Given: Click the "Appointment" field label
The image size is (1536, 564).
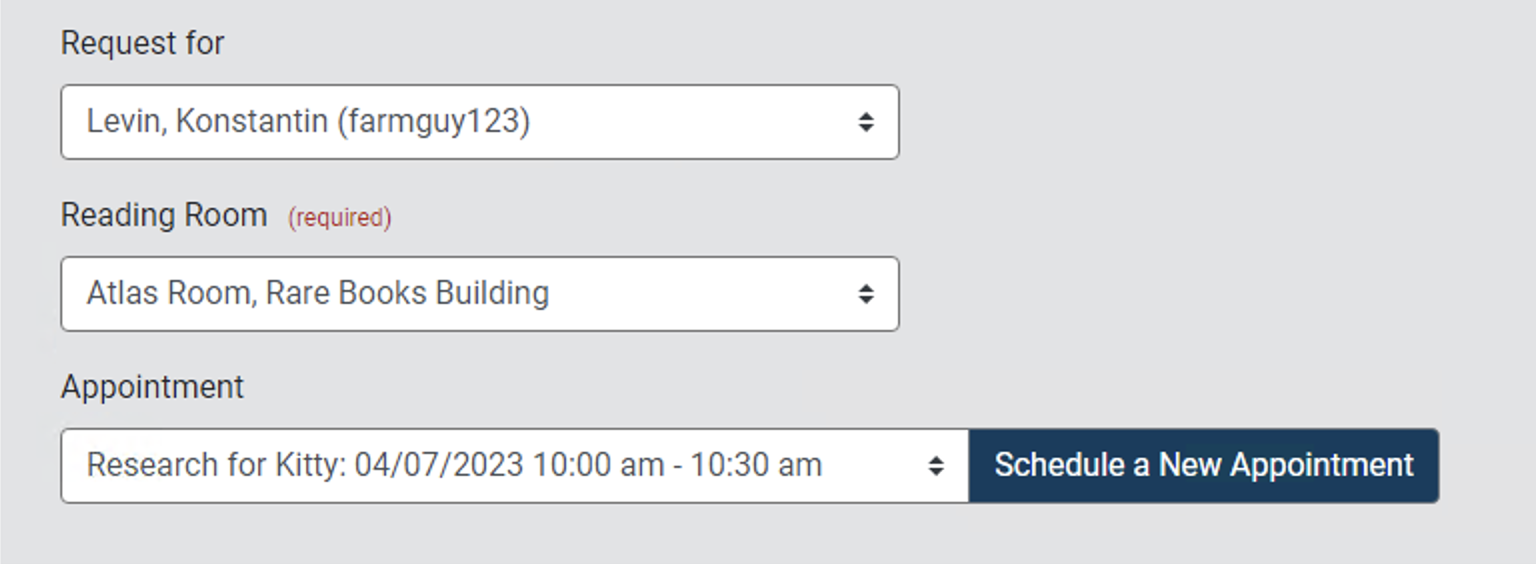Looking at the screenshot, I should pos(152,387).
